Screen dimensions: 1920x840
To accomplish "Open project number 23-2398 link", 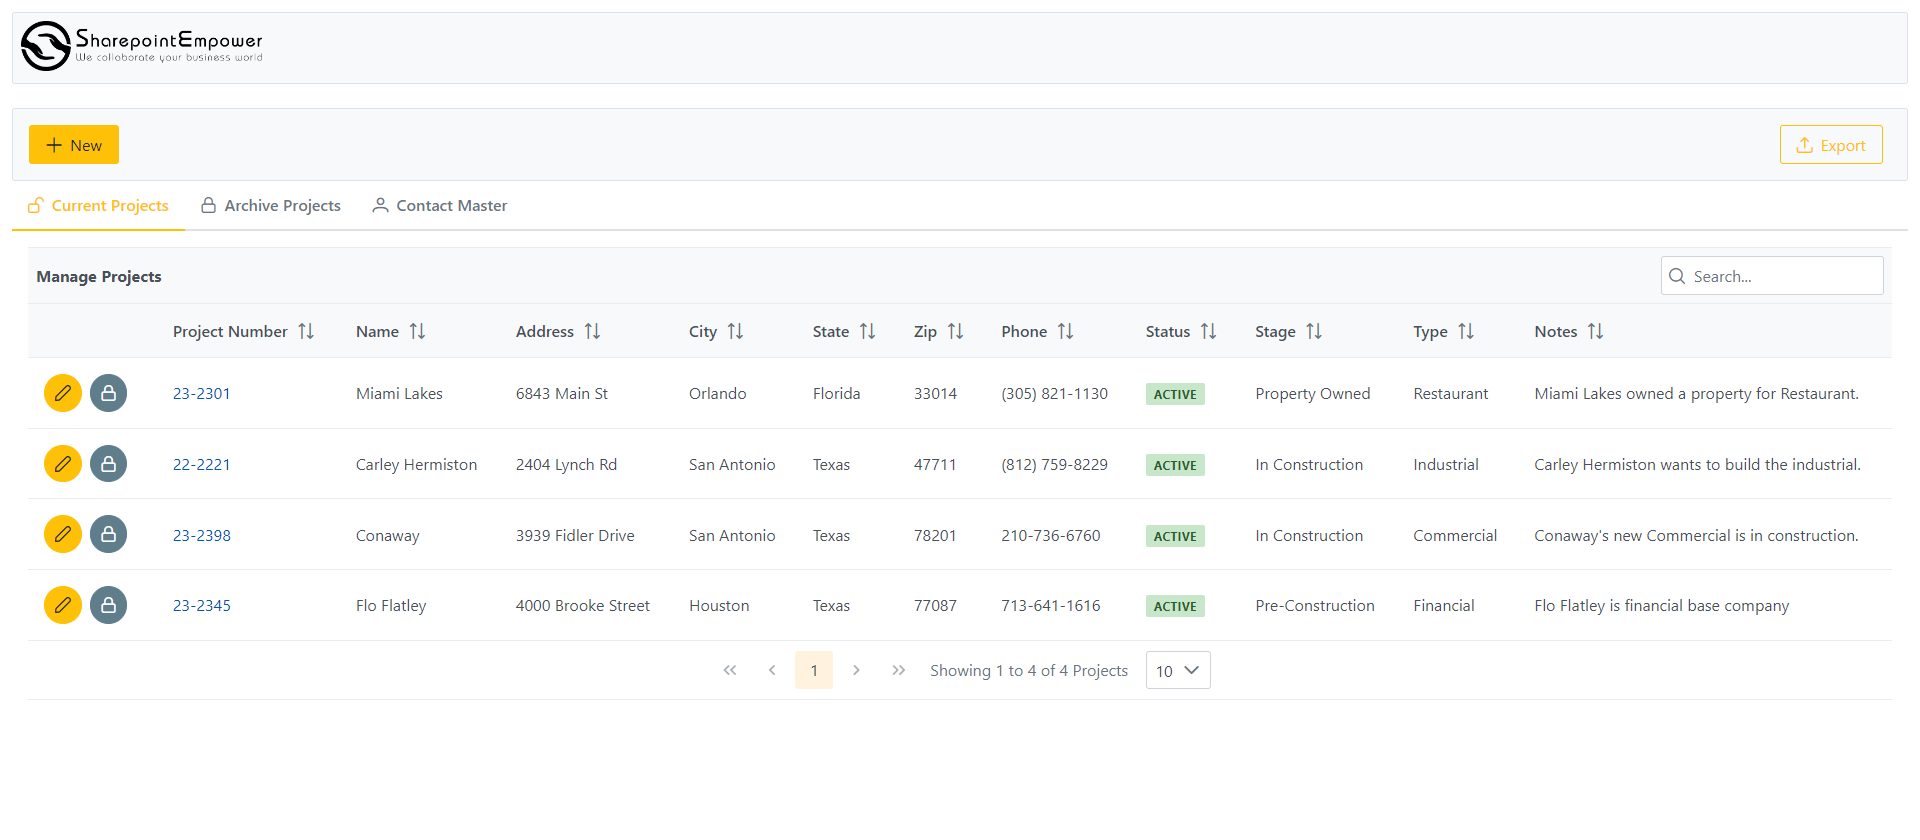I will tap(202, 535).
